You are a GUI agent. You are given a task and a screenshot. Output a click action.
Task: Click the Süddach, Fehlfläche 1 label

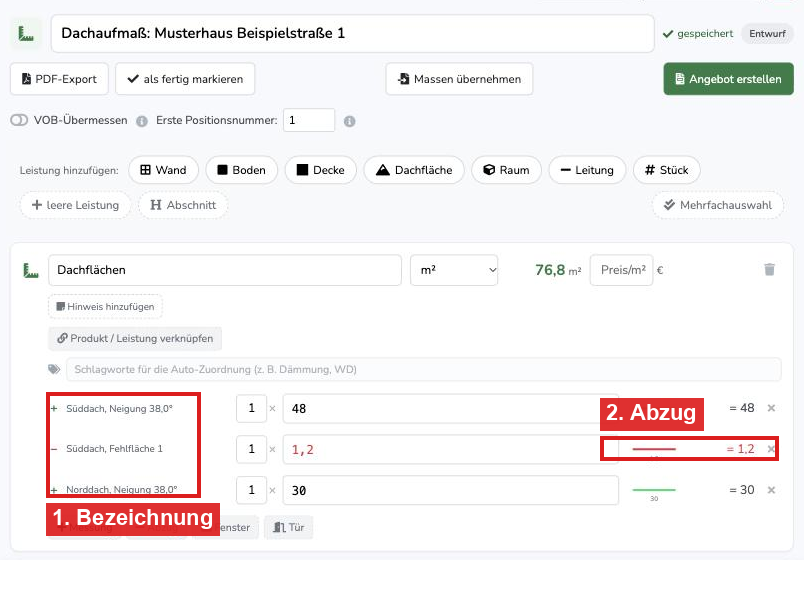[x=114, y=449]
